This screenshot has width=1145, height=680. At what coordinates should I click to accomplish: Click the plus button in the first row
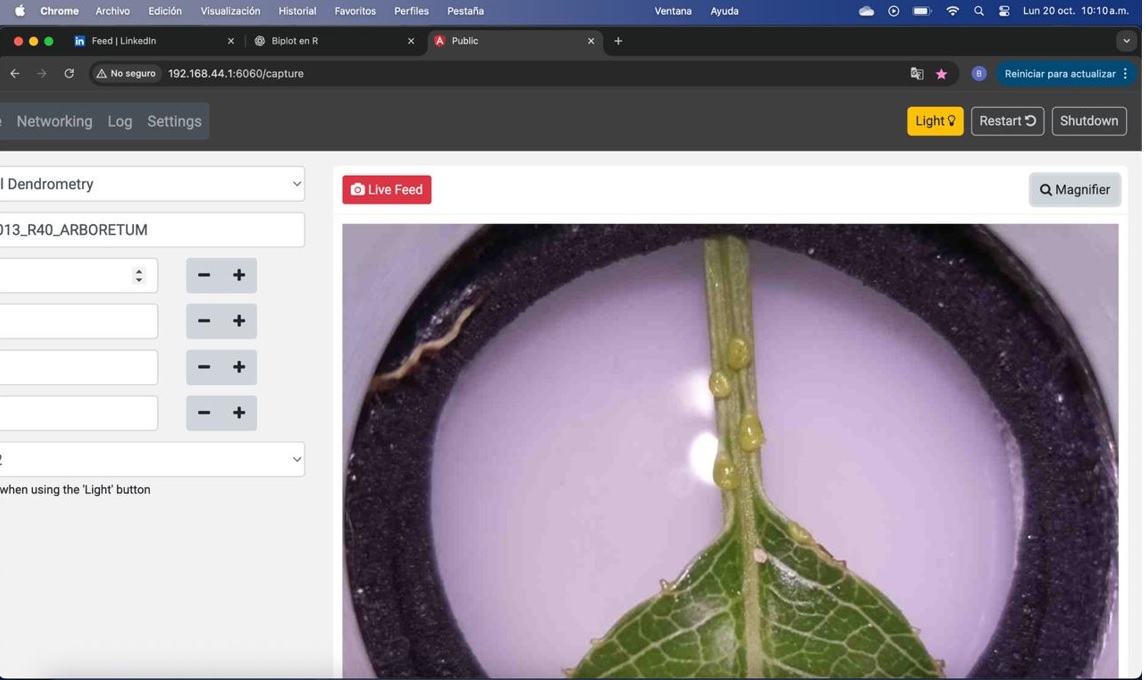pos(239,275)
